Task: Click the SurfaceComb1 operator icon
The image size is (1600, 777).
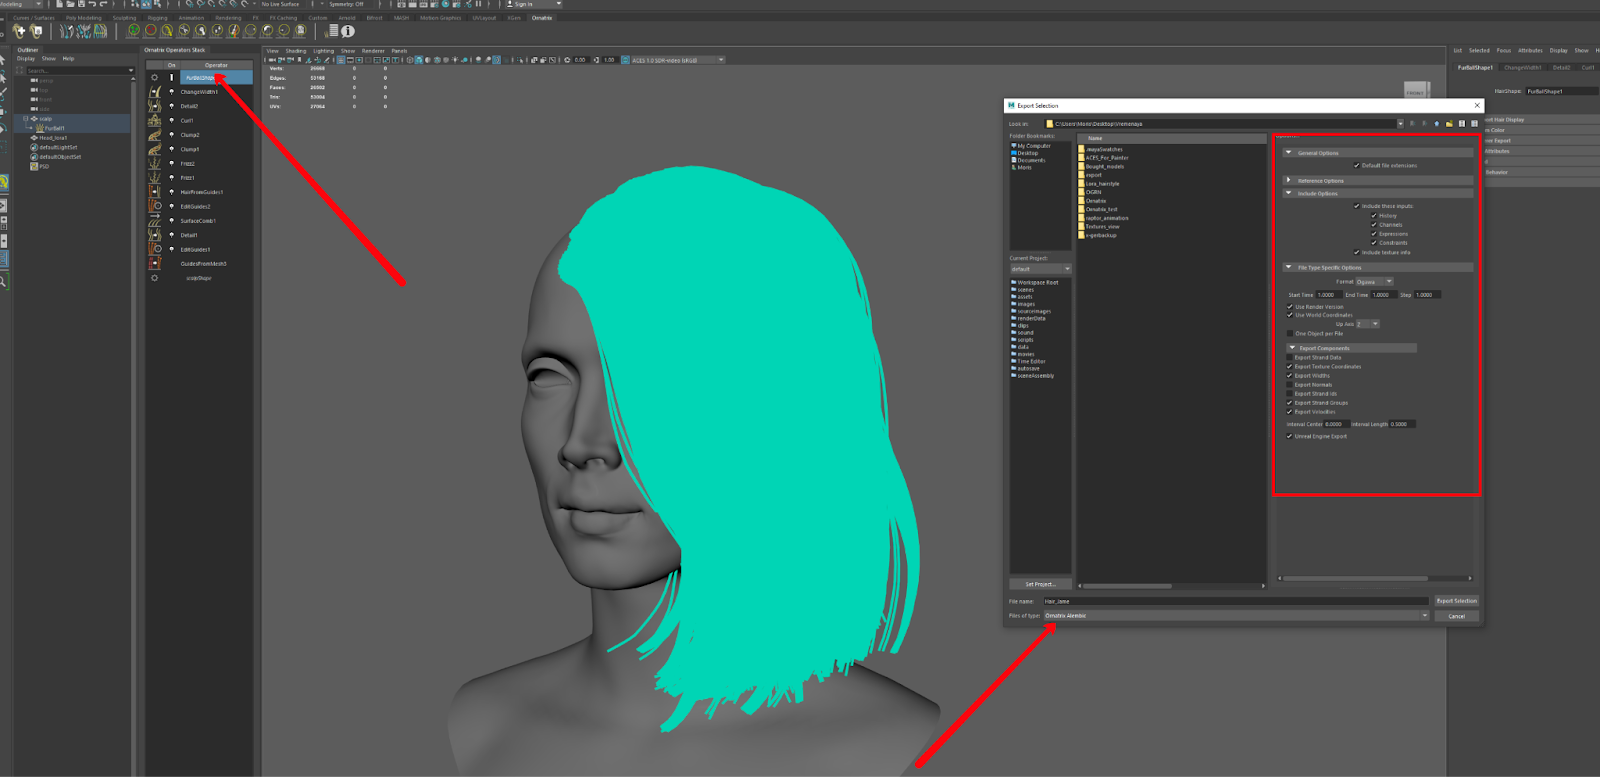Action: [155, 221]
